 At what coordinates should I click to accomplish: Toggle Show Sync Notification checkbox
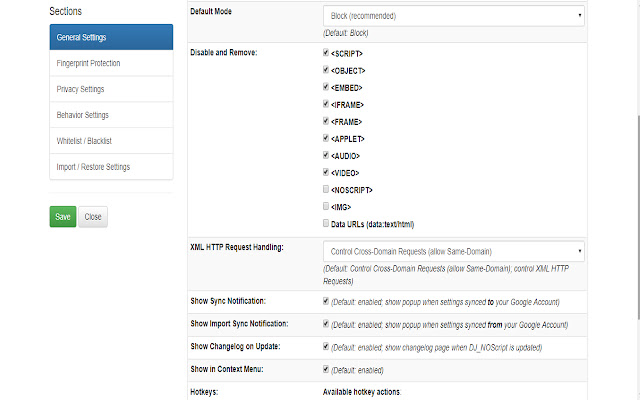pyautogui.click(x=326, y=300)
